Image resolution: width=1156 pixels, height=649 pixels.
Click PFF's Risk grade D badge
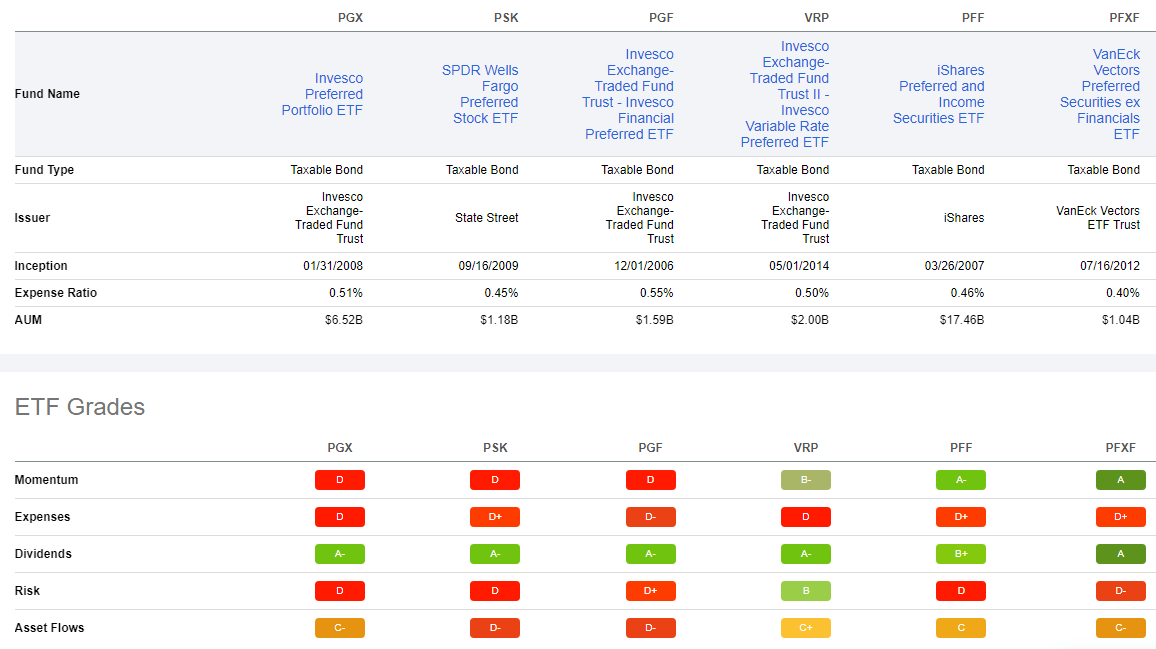961,591
